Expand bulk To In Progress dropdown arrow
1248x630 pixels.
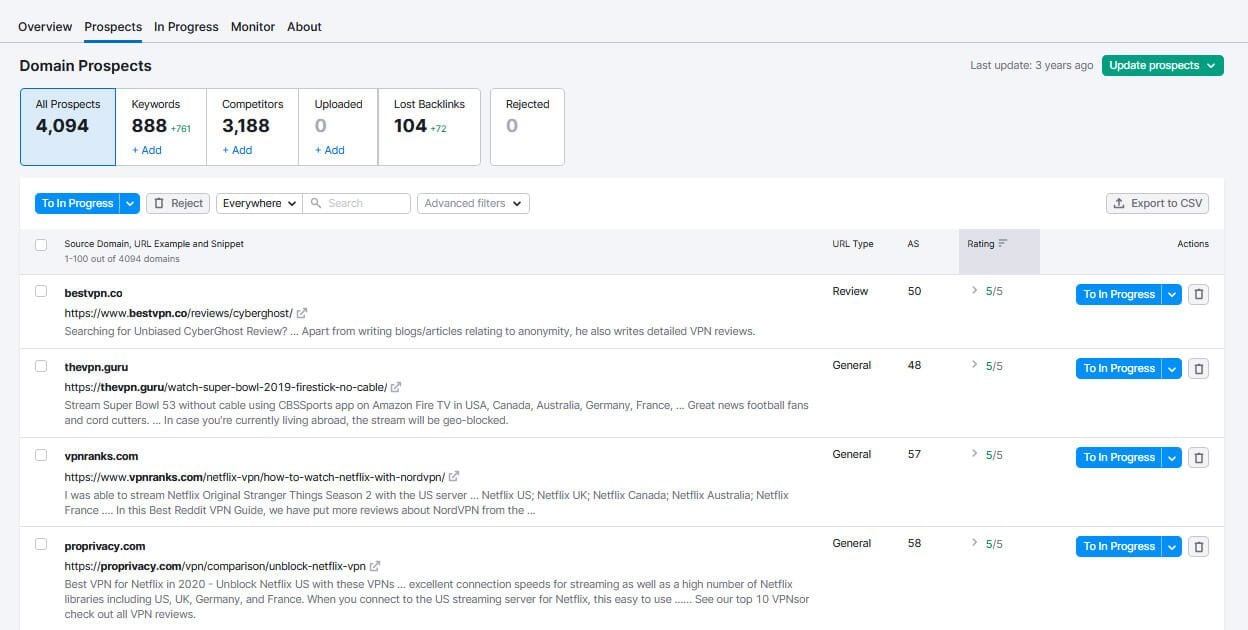click(x=130, y=203)
